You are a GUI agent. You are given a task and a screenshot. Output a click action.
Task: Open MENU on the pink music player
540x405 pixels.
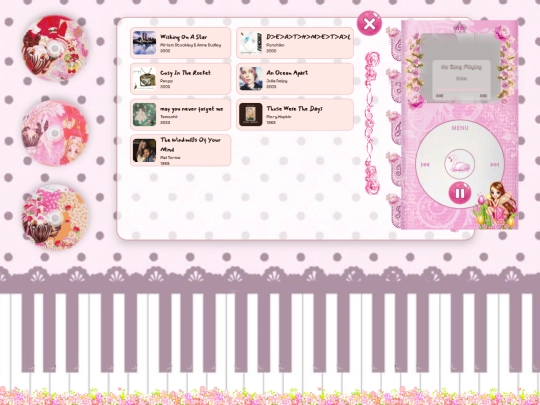pos(460,128)
